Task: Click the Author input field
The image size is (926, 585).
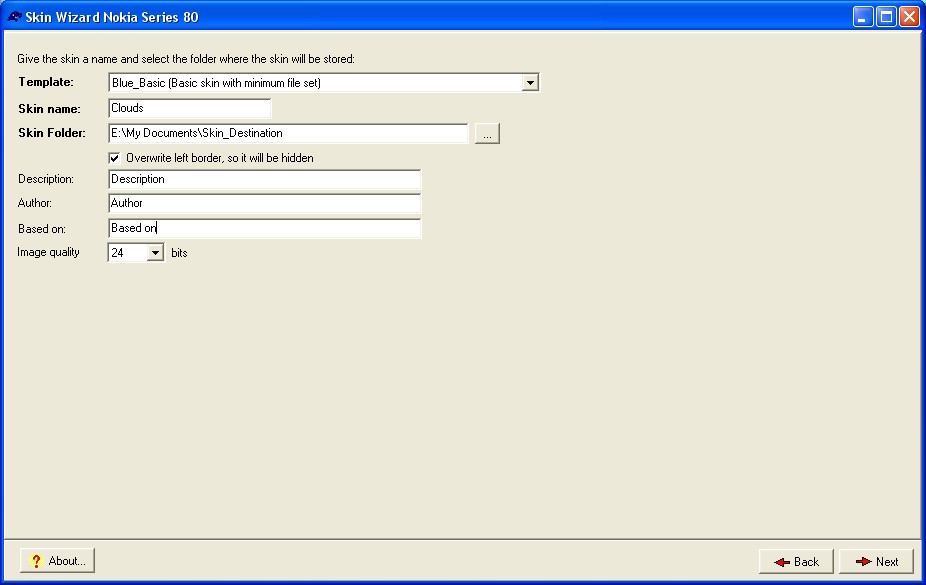Action: (x=265, y=203)
